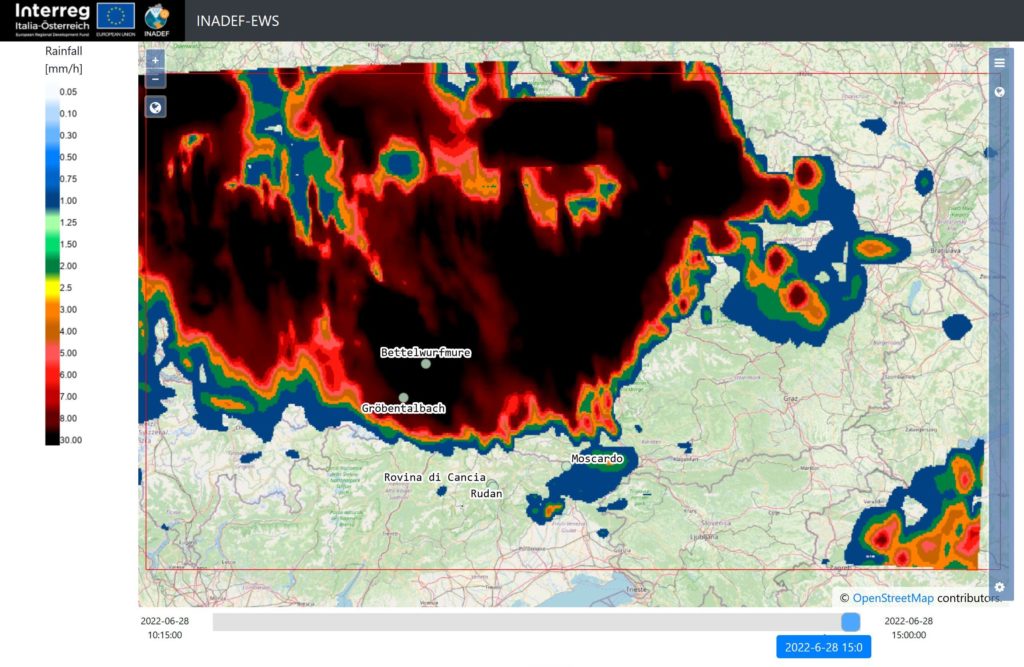Click the globe icon in right sidebar
The height and width of the screenshot is (667, 1024).
[x=999, y=92]
